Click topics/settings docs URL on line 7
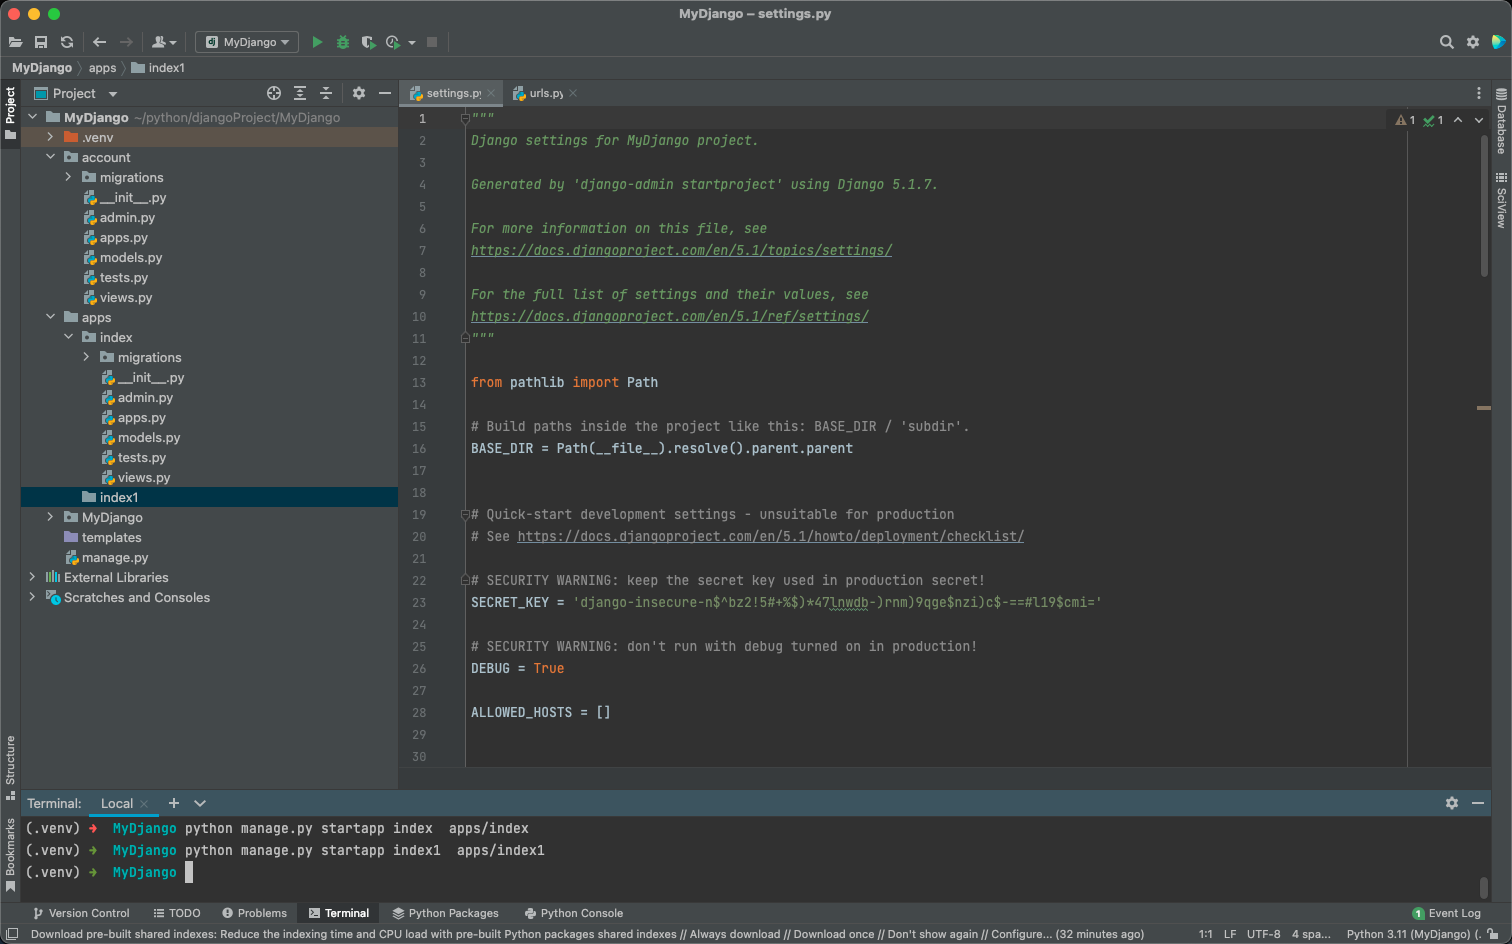Image resolution: width=1512 pixels, height=944 pixels. click(681, 251)
